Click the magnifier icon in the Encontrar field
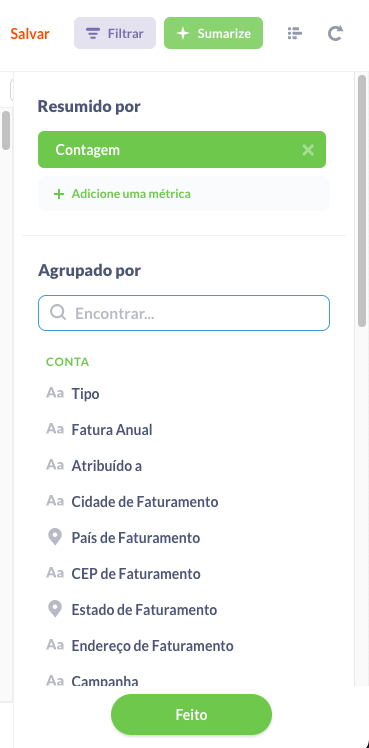 (x=58, y=313)
